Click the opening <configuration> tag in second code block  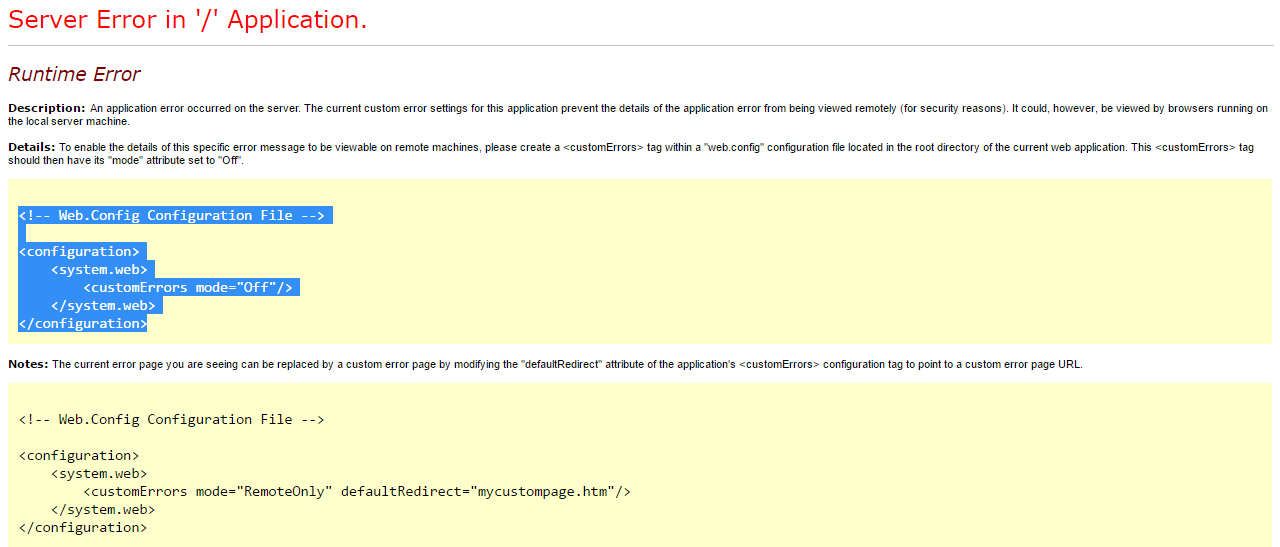pos(79,456)
